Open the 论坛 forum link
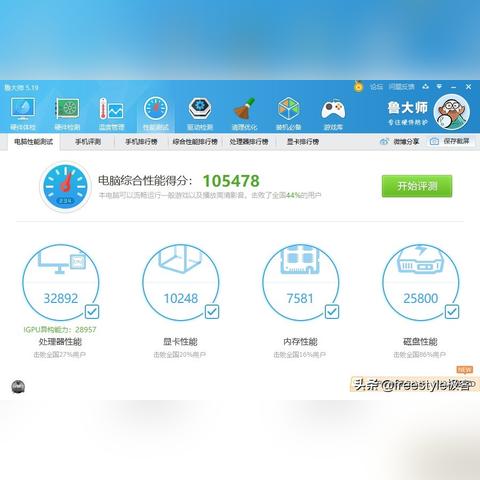 [376, 87]
